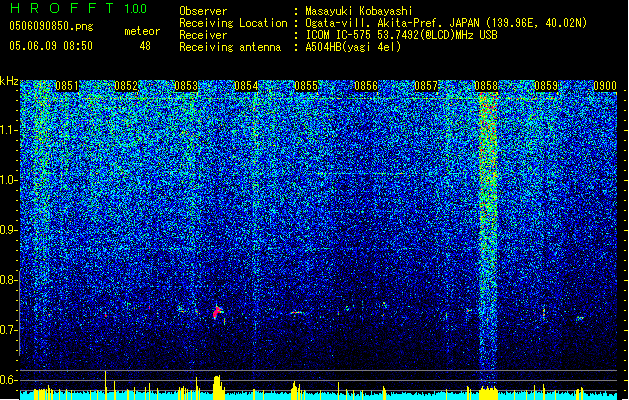
Task: Click the 0859 time marker
Action: pyautogui.click(x=546, y=86)
